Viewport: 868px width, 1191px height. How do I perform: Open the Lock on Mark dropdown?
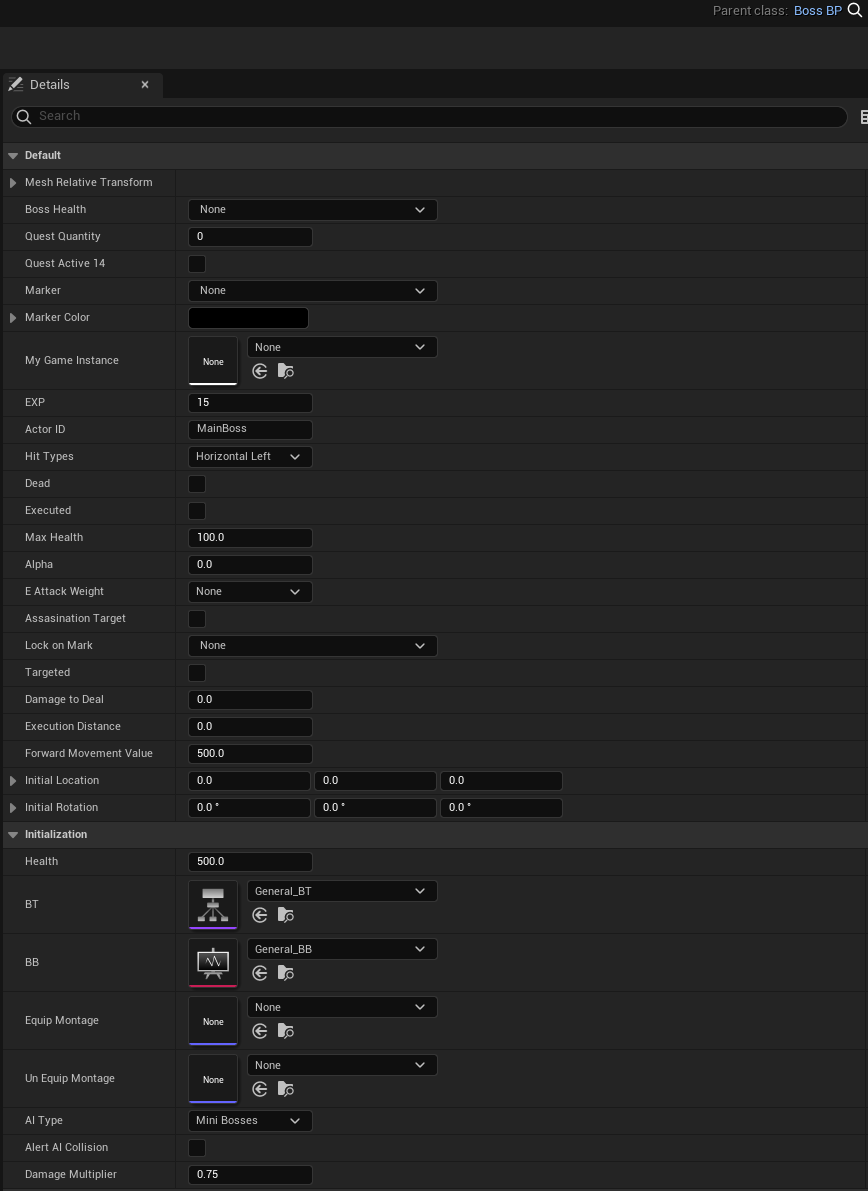[312, 646]
